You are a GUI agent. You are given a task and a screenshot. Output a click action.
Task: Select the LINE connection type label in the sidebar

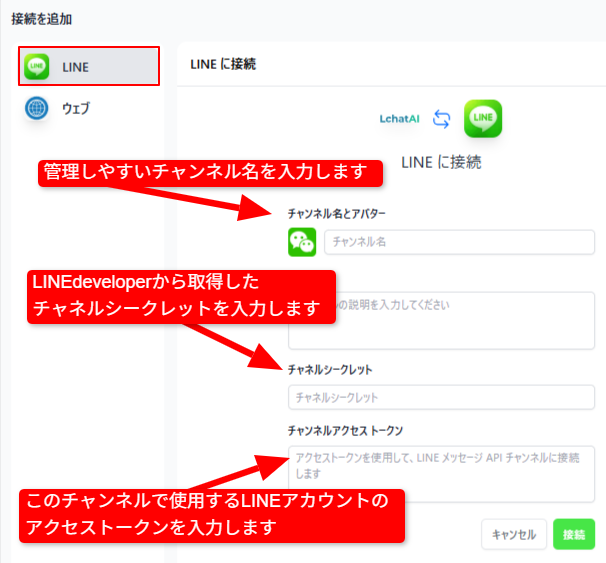tap(75, 68)
